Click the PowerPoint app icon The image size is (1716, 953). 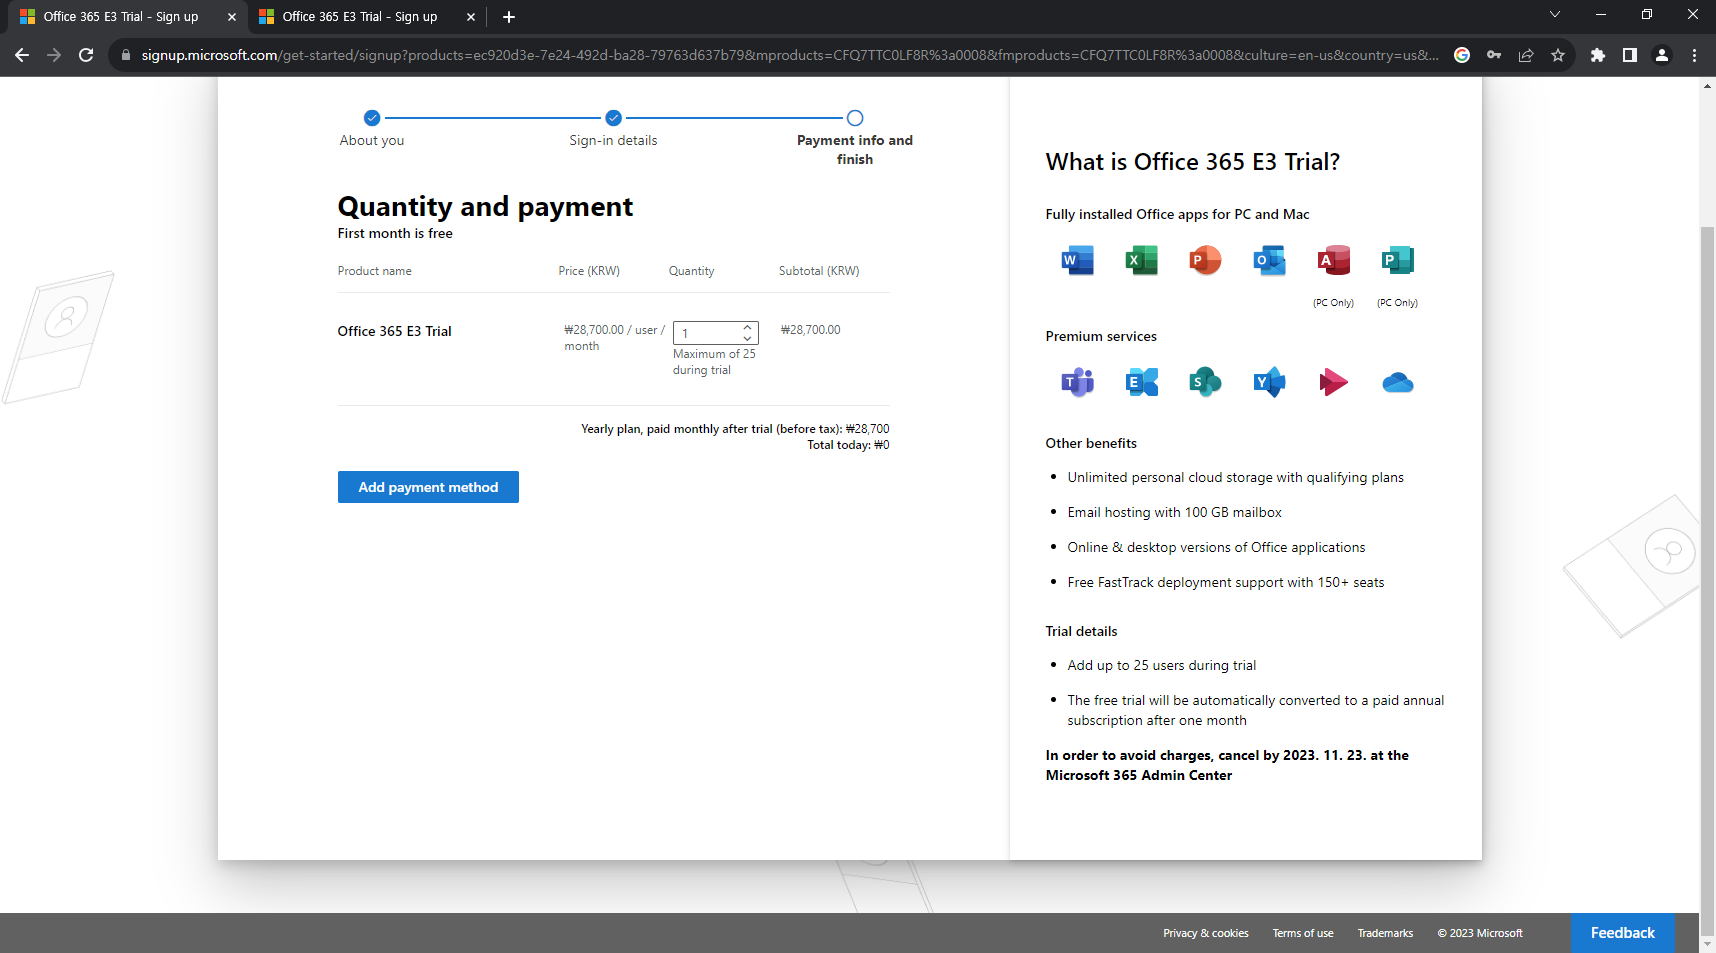coord(1205,260)
